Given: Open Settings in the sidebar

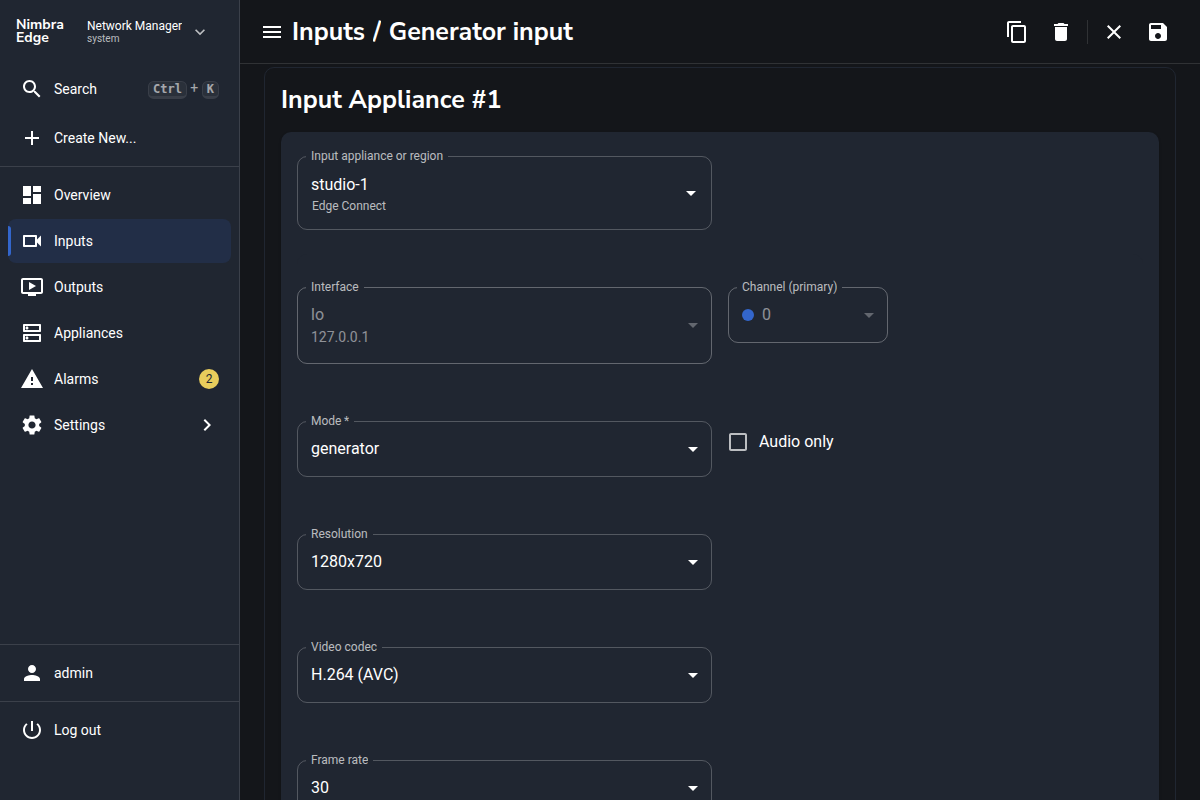Looking at the screenshot, I should [119, 425].
